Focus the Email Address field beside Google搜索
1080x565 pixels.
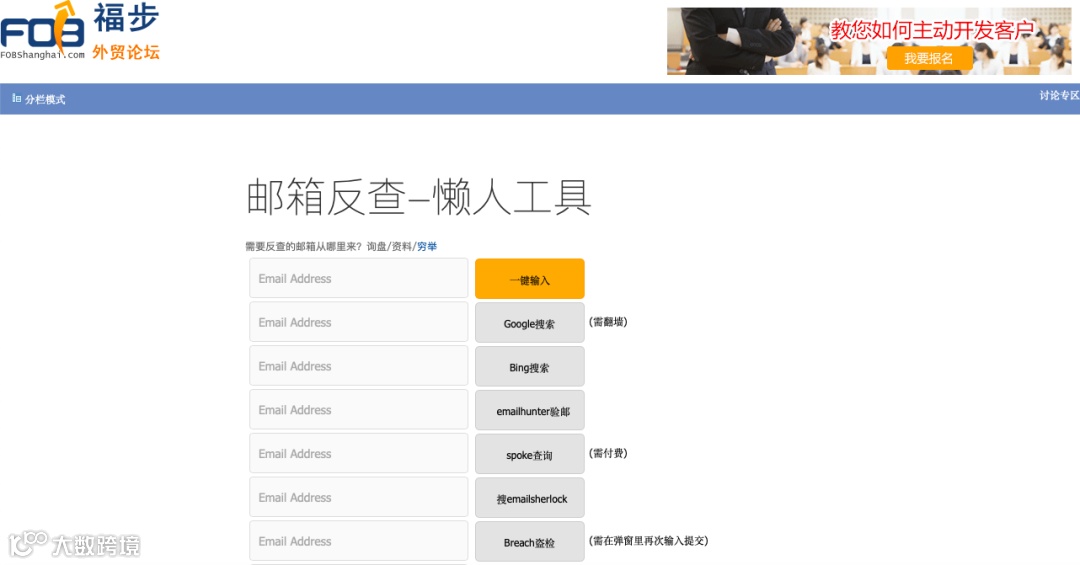click(x=359, y=322)
